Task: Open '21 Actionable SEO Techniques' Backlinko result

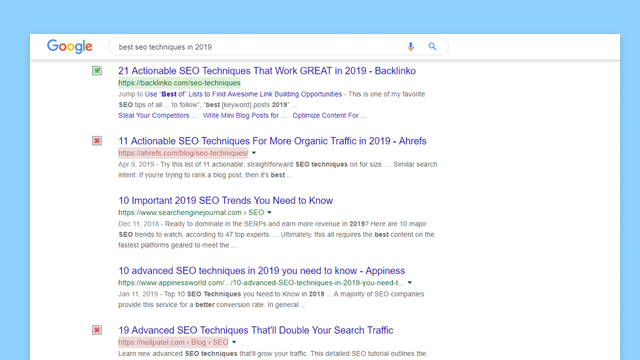Action: click(x=267, y=71)
